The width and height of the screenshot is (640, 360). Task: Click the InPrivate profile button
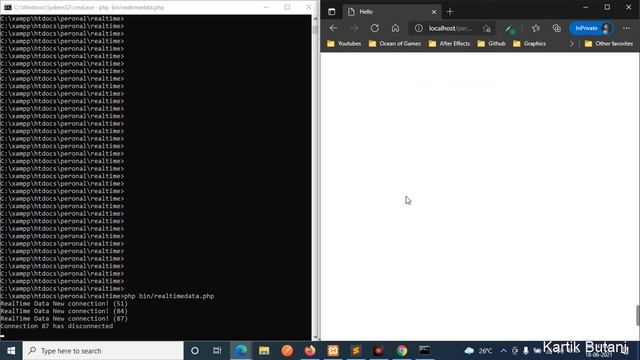click(591, 28)
